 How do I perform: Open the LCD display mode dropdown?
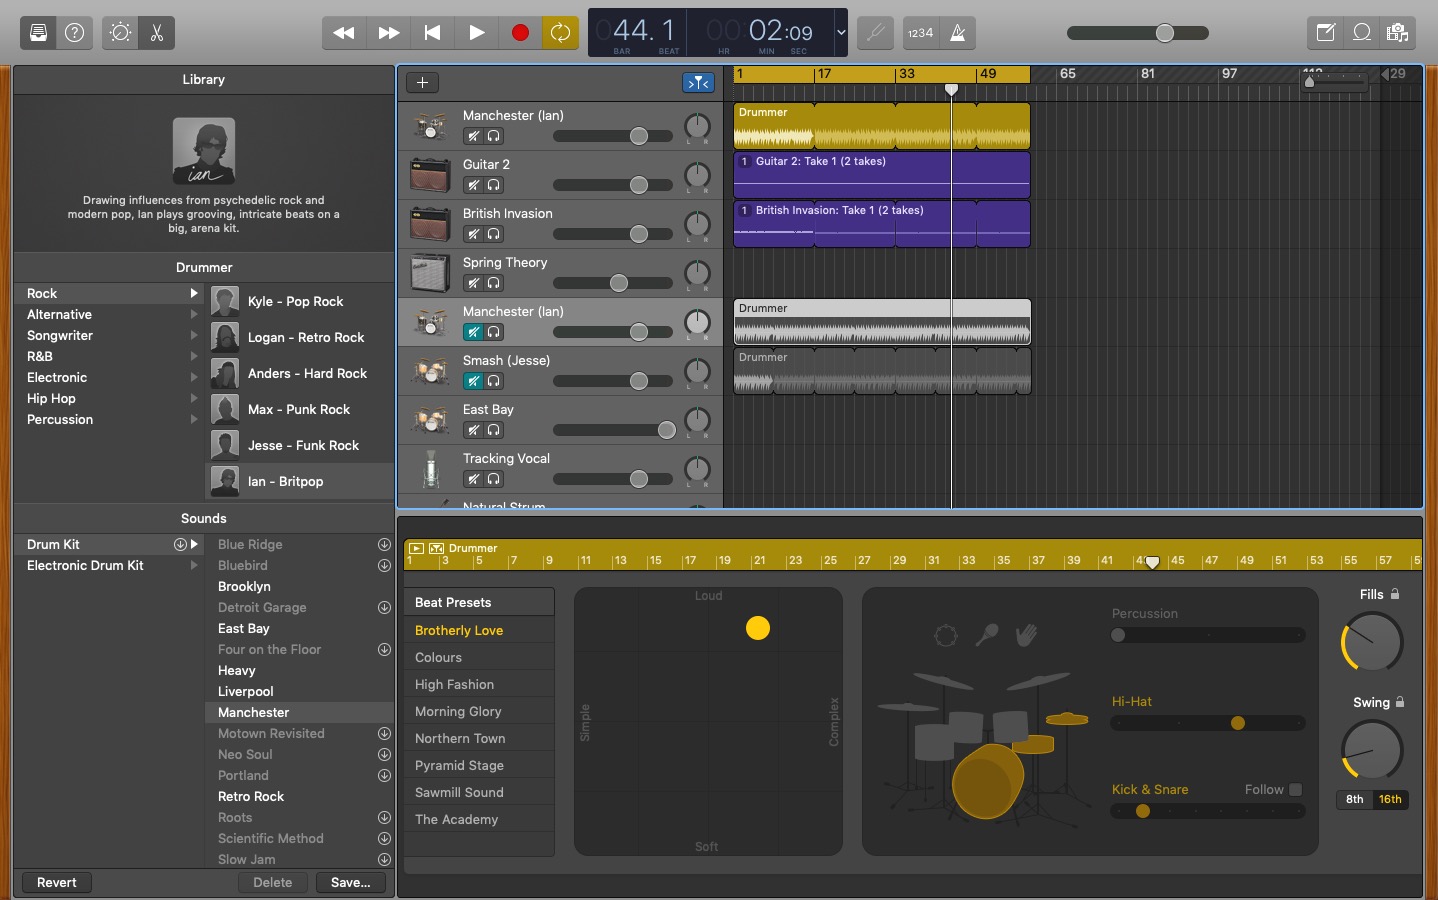[841, 33]
